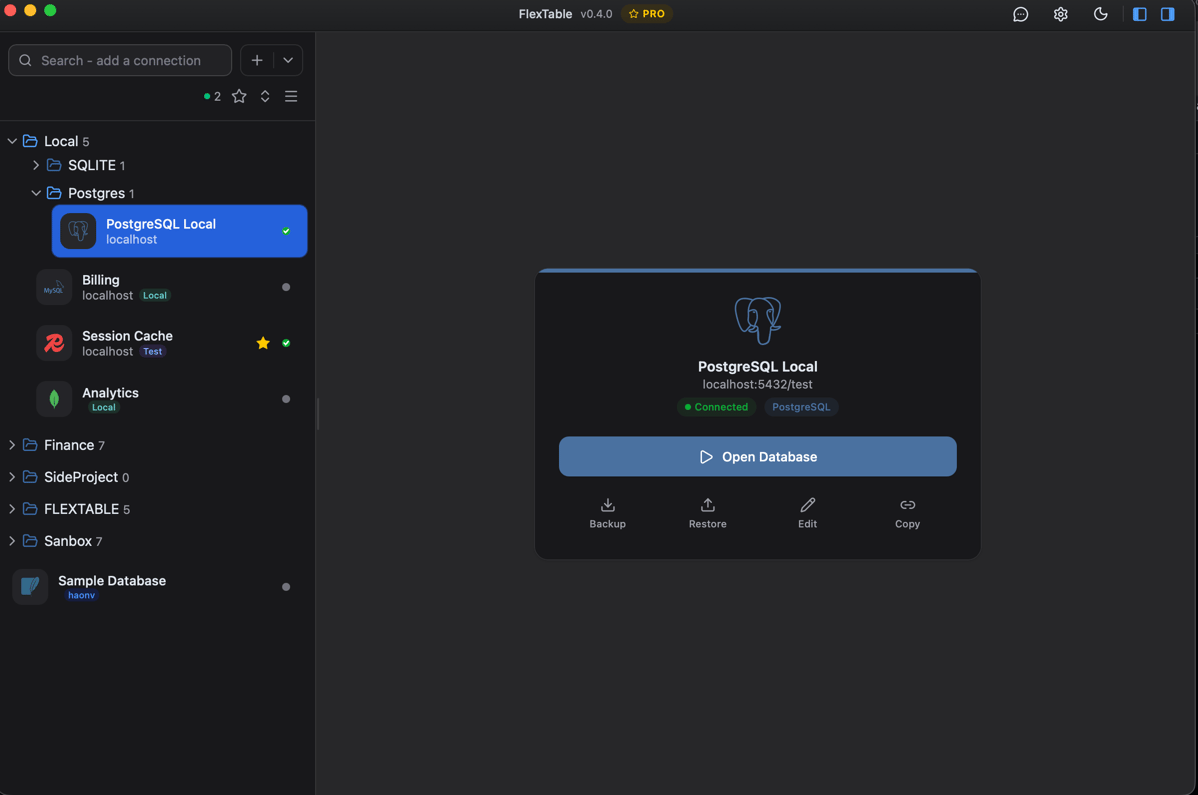Toggle the right sidebar panel icon
Screen dimensions: 1198x795
[x=1167, y=15]
